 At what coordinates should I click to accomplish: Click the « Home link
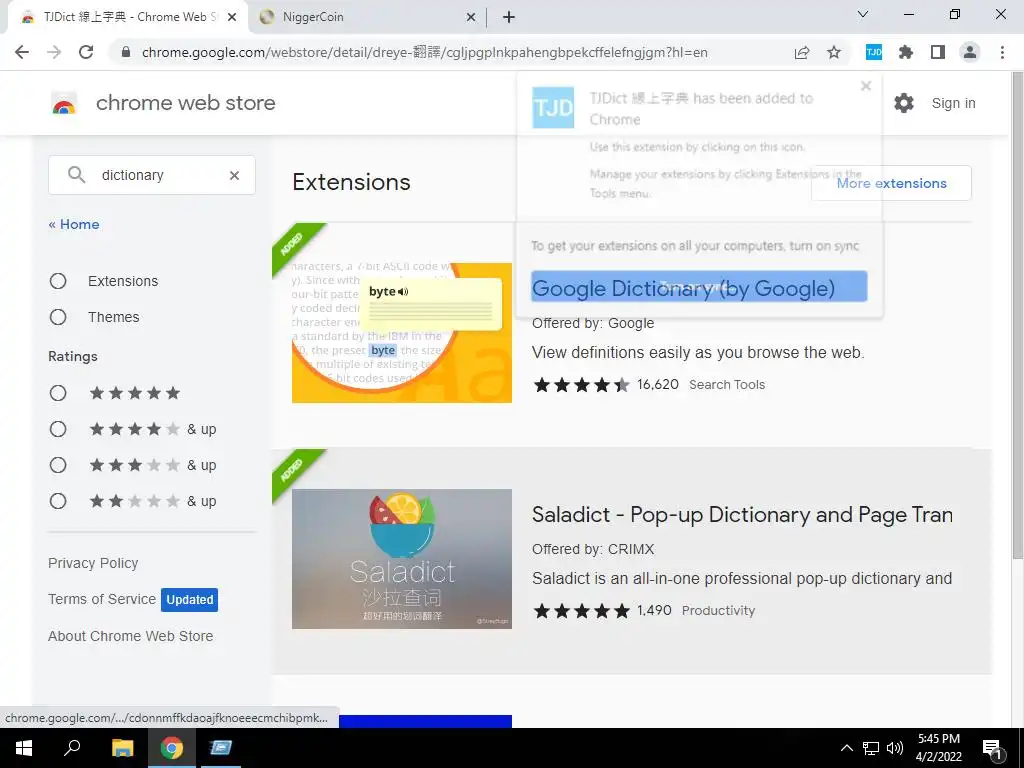[74, 224]
